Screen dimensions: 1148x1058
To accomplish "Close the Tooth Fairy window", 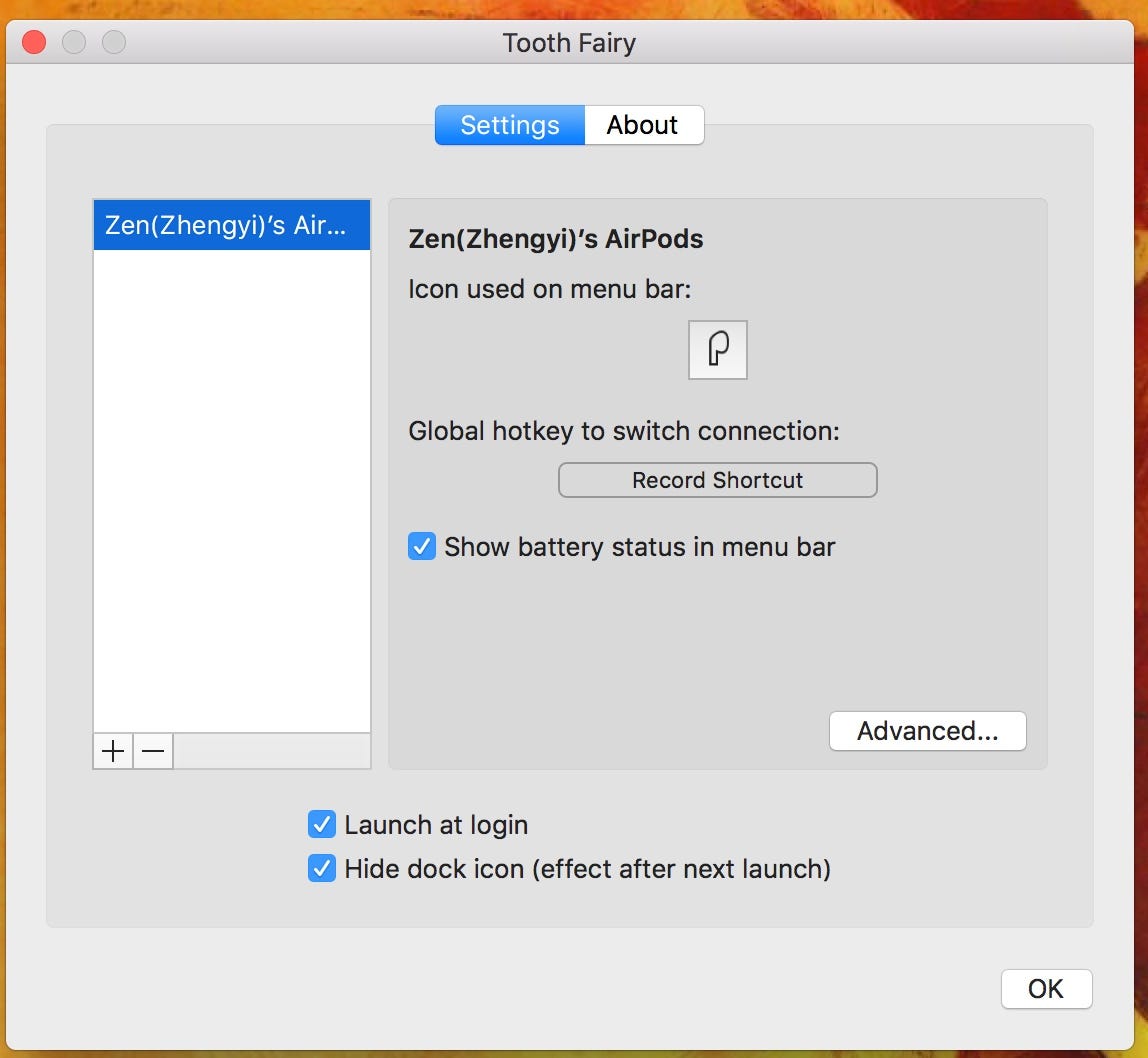I will (34, 42).
